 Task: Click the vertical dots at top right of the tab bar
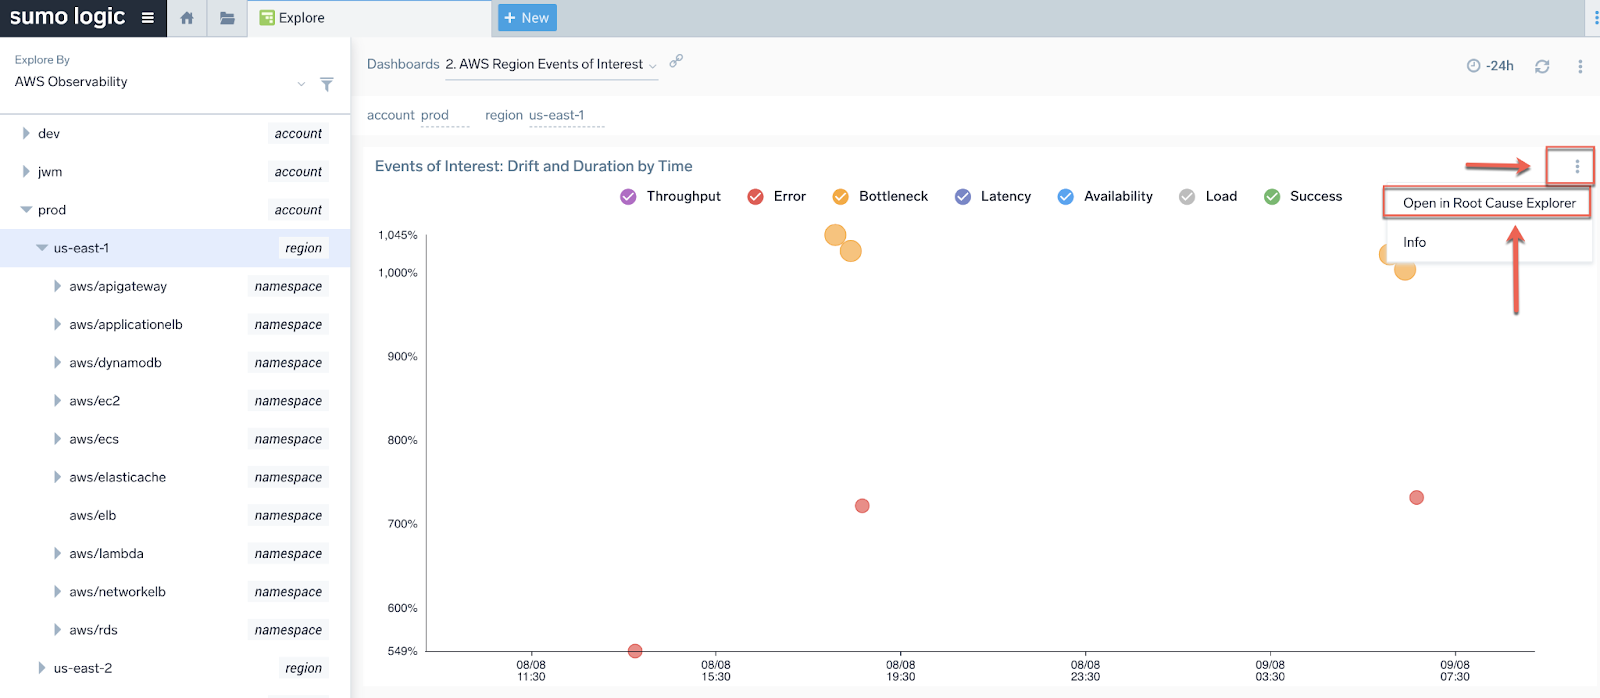[1596, 18]
